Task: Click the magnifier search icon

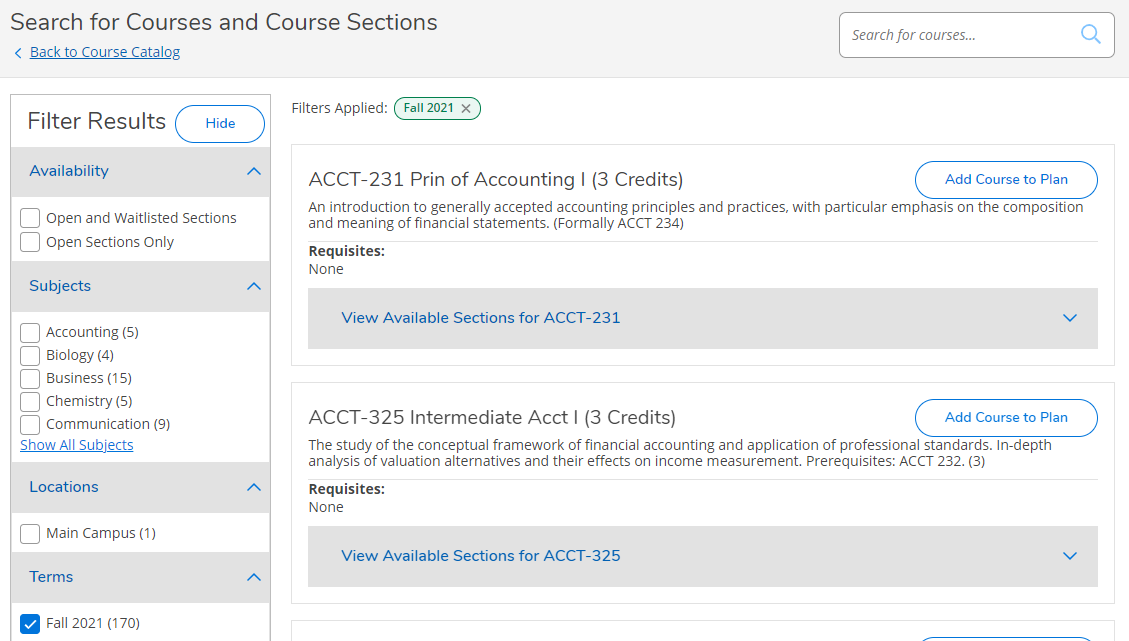Action: [x=1090, y=35]
